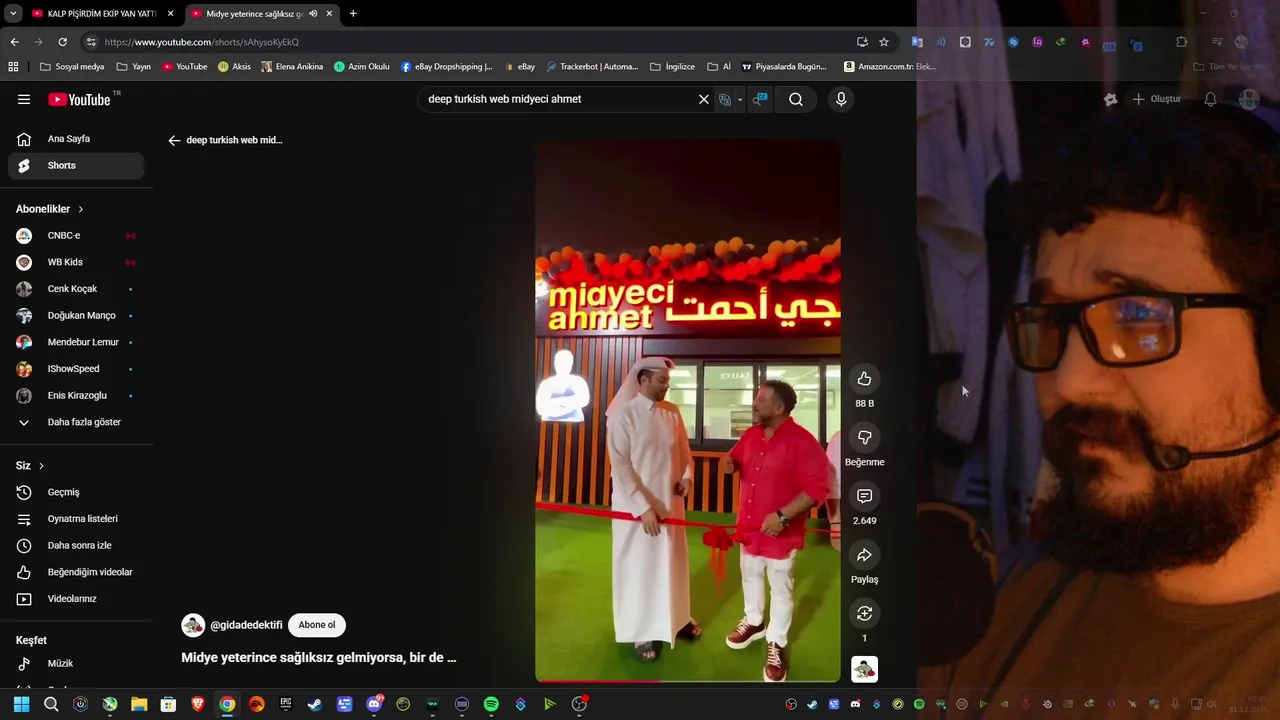
Task: Open the @gidadedektifi channel link
Action: point(246,625)
